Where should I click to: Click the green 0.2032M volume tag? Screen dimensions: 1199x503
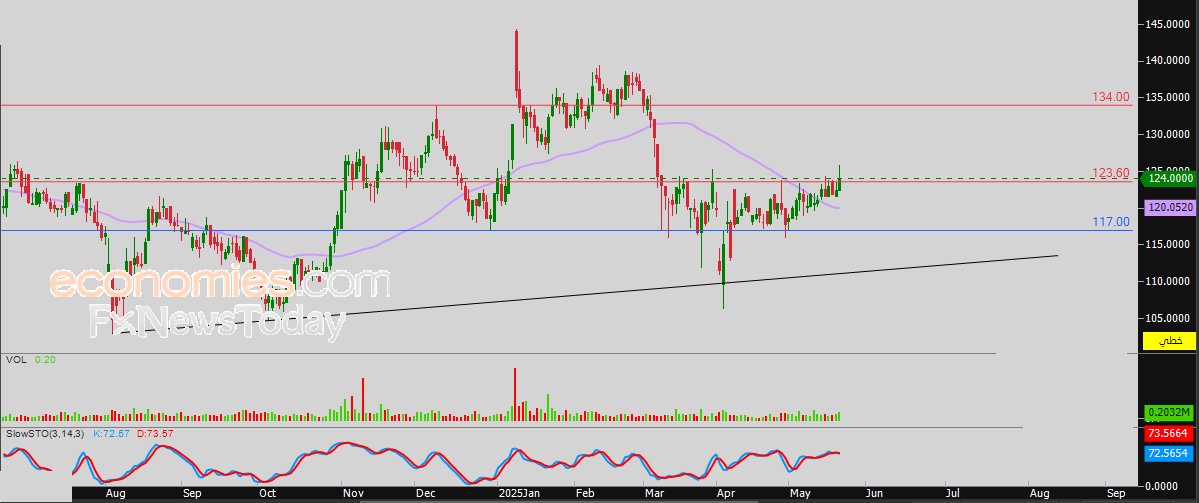1168,413
